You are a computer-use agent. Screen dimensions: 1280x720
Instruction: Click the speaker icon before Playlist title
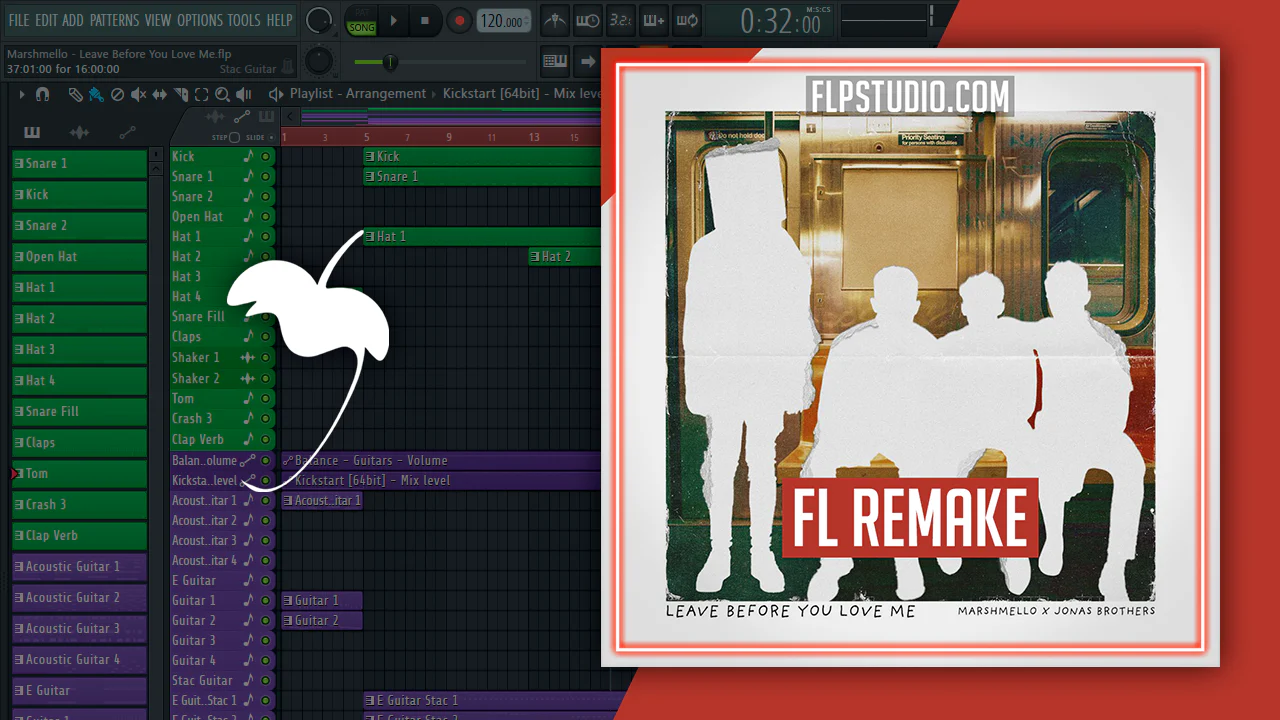pos(276,94)
